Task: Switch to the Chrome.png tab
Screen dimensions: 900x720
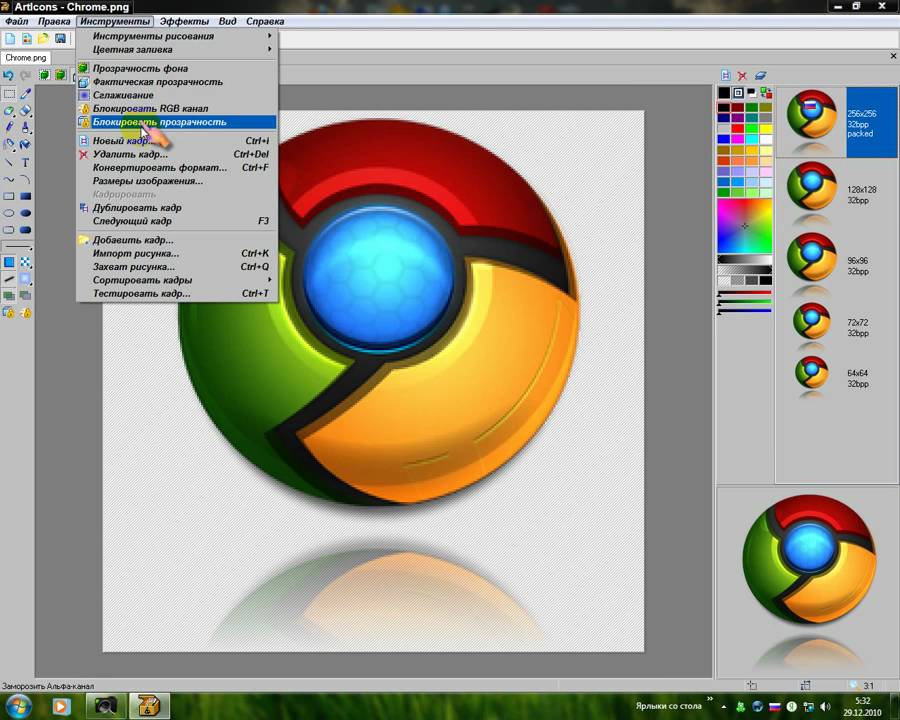Action: [x=26, y=57]
